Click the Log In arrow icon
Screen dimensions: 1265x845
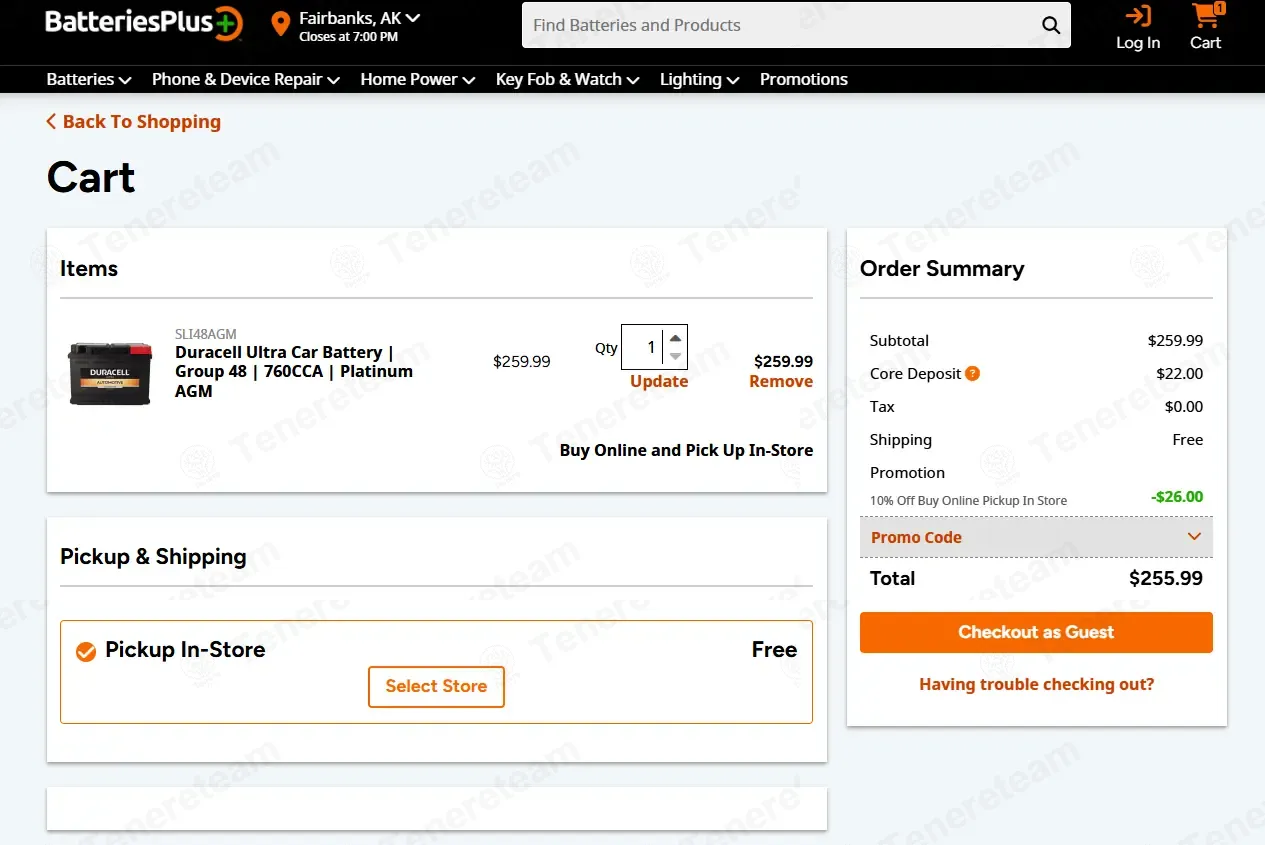(1138, 15)
